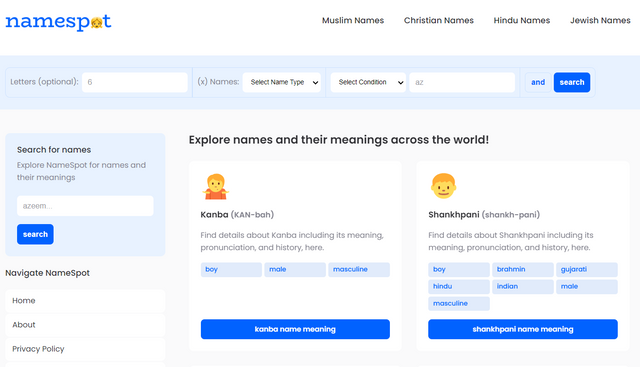The height and width of the screenshot is (367, 640).
Task: Select the 'indian' tag
Action: (x=523, y=287)
